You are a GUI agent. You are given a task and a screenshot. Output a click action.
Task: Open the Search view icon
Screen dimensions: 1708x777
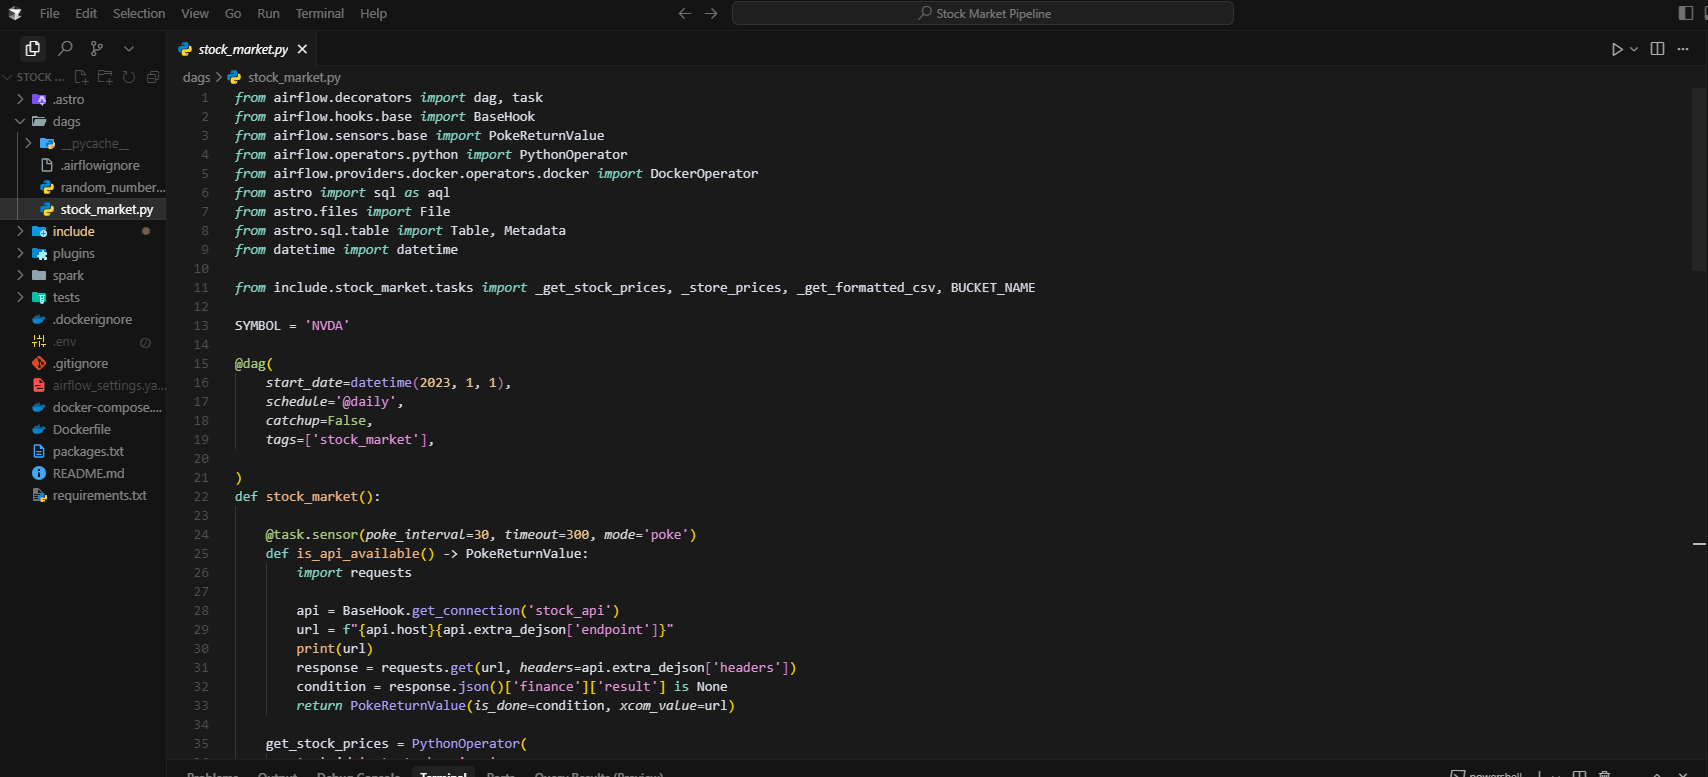(x=66, y=48)
